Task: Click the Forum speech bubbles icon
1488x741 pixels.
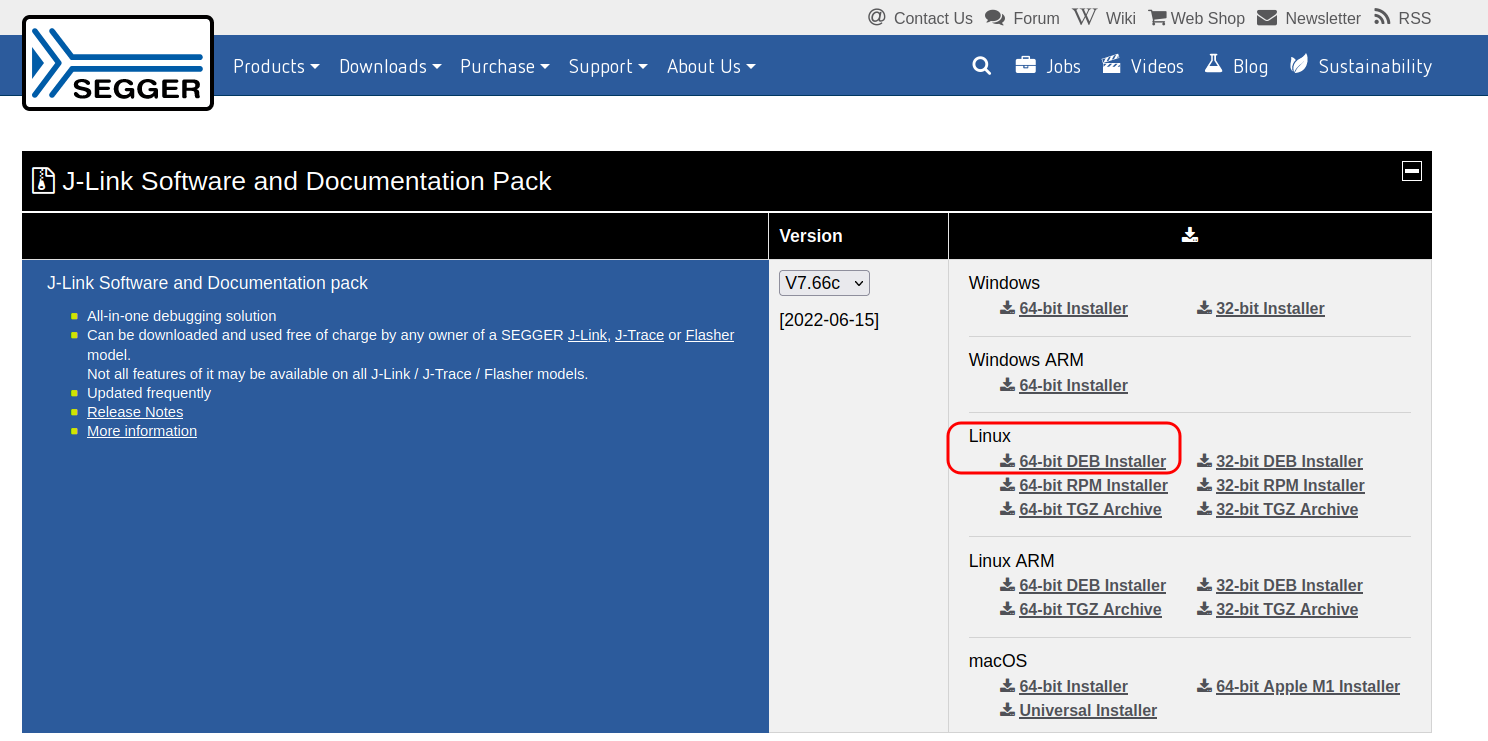Action: pos(995,18)
